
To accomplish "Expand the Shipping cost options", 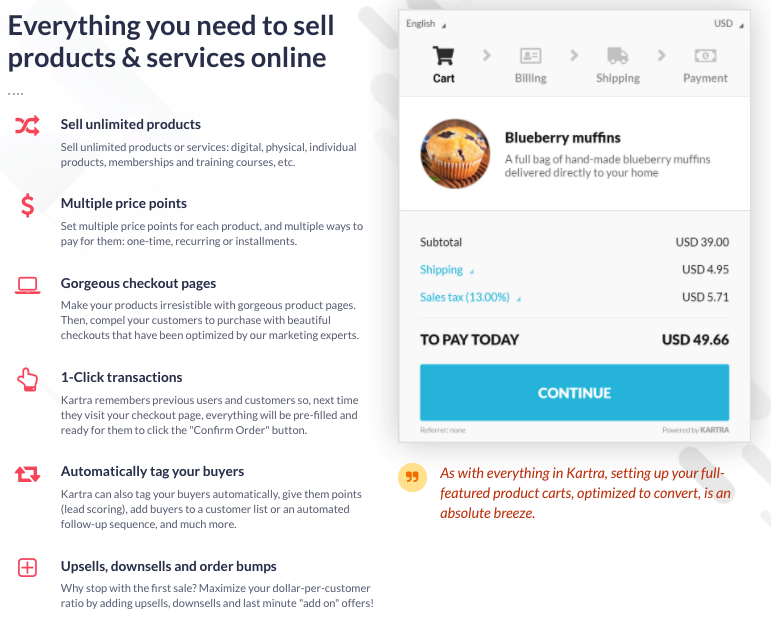I will tap(446, 269).
